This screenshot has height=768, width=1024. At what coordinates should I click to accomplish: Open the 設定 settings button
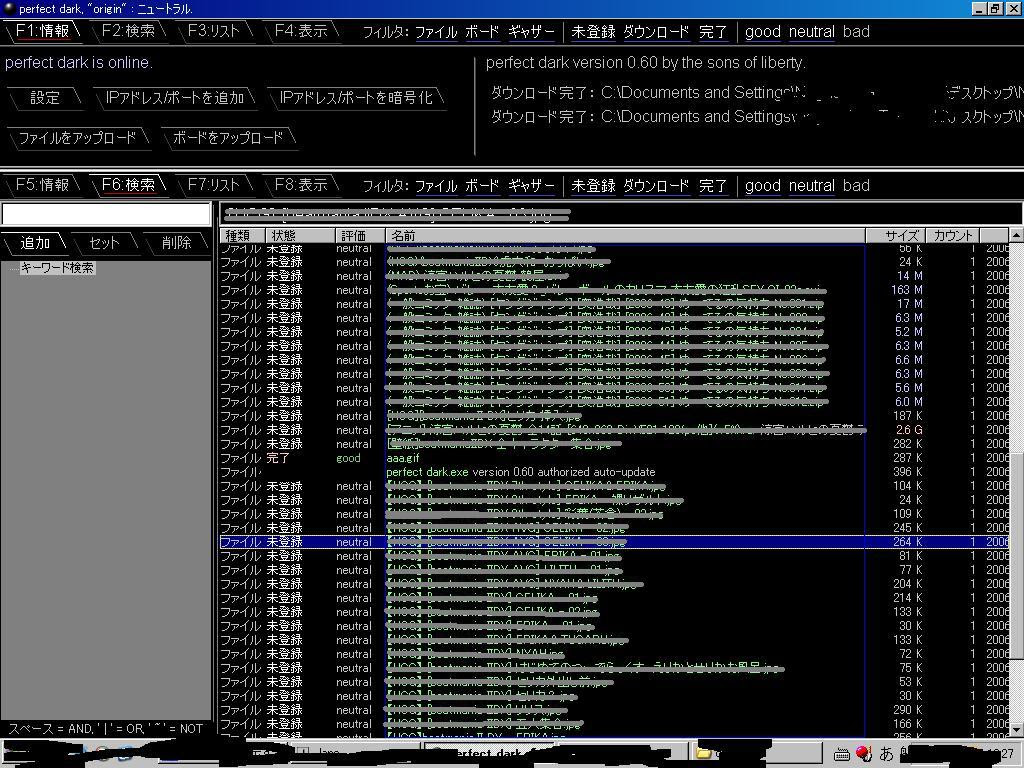(x=44, y=98)
